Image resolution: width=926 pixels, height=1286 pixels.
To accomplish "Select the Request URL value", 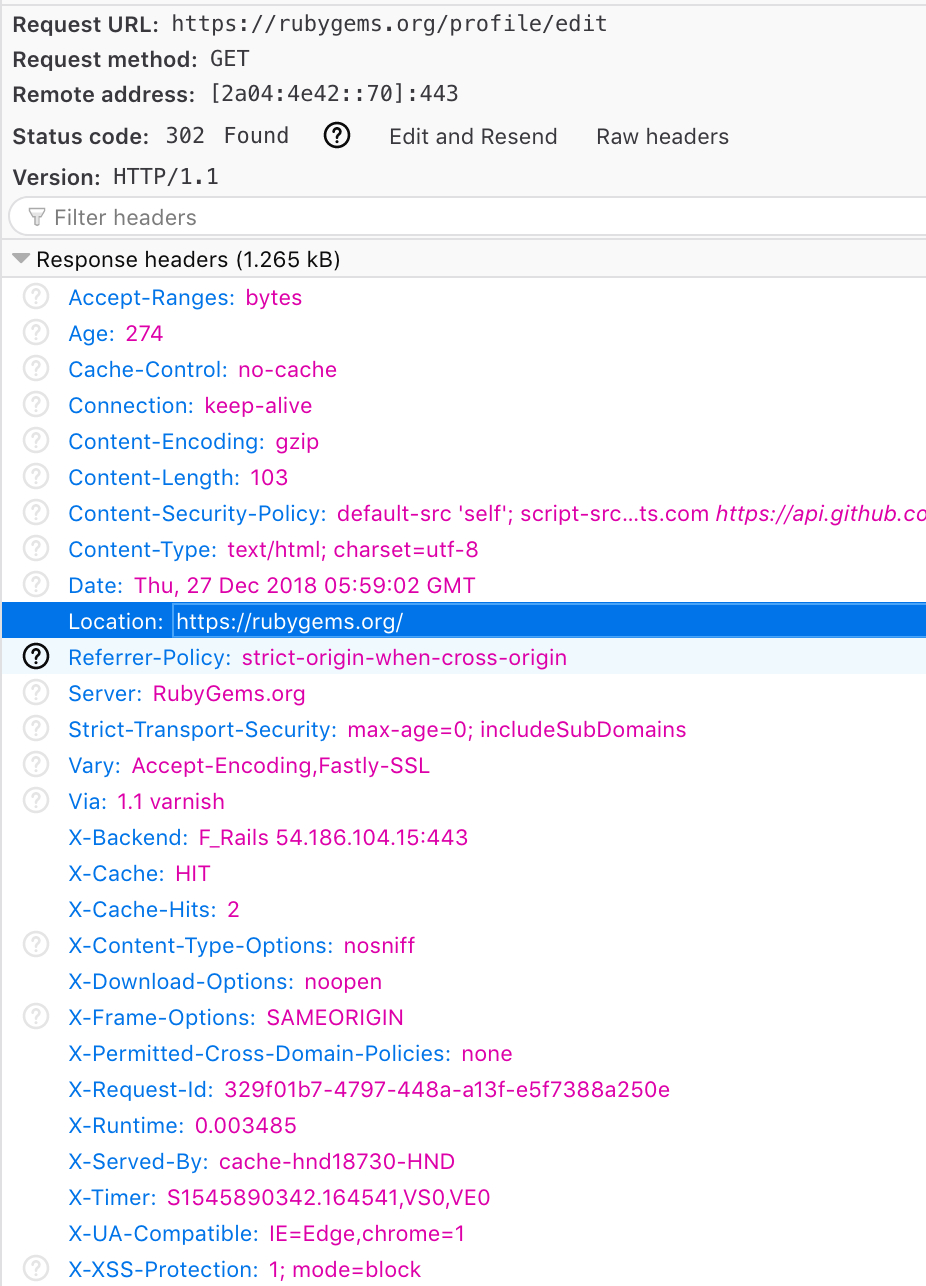I will coord(389,23).
